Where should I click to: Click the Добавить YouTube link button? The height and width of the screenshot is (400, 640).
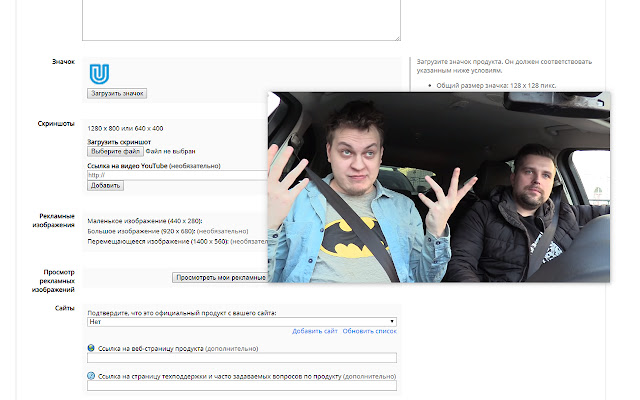105,186
